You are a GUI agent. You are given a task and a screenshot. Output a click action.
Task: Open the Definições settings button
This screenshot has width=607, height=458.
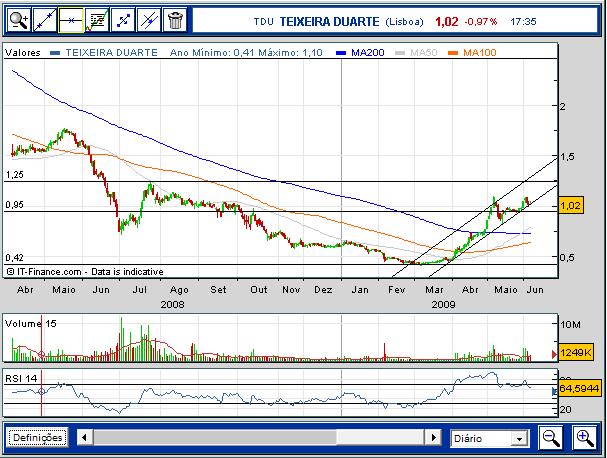[x=38, y=438]
